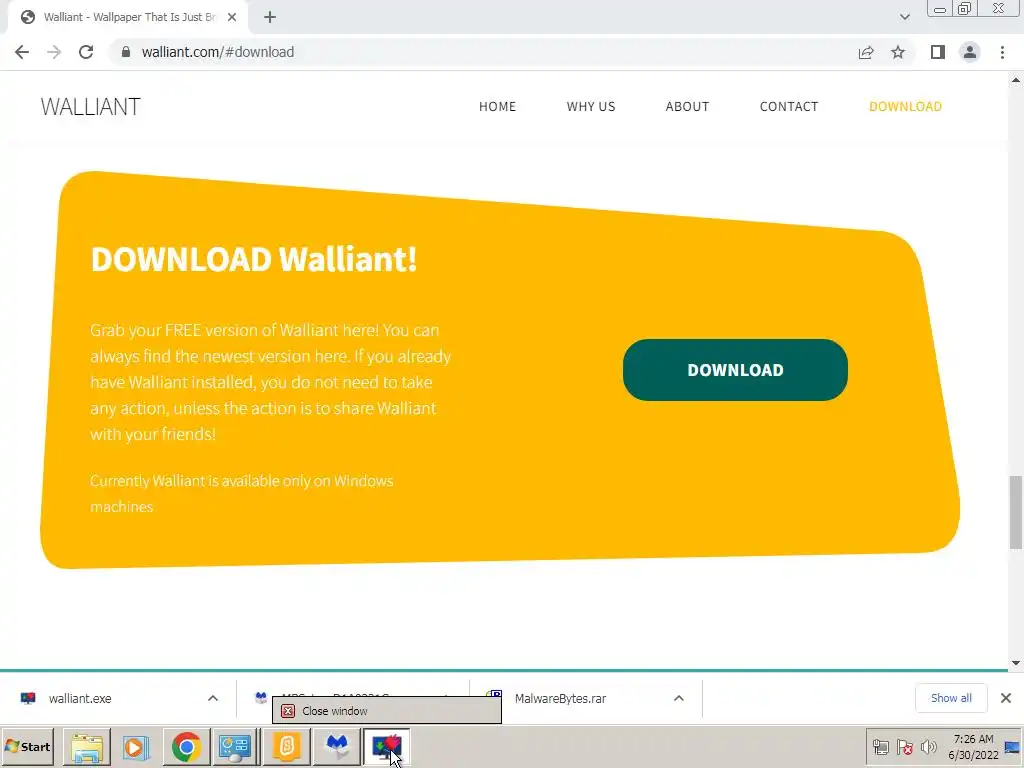1024x768 pixels.
Task: Select the Walliant browser tab
Action: pos(127,17)
